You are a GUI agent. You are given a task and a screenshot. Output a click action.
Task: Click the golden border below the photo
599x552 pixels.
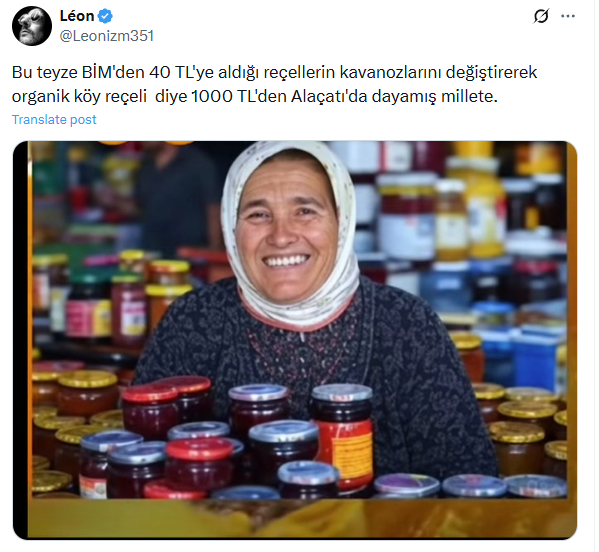302,518
